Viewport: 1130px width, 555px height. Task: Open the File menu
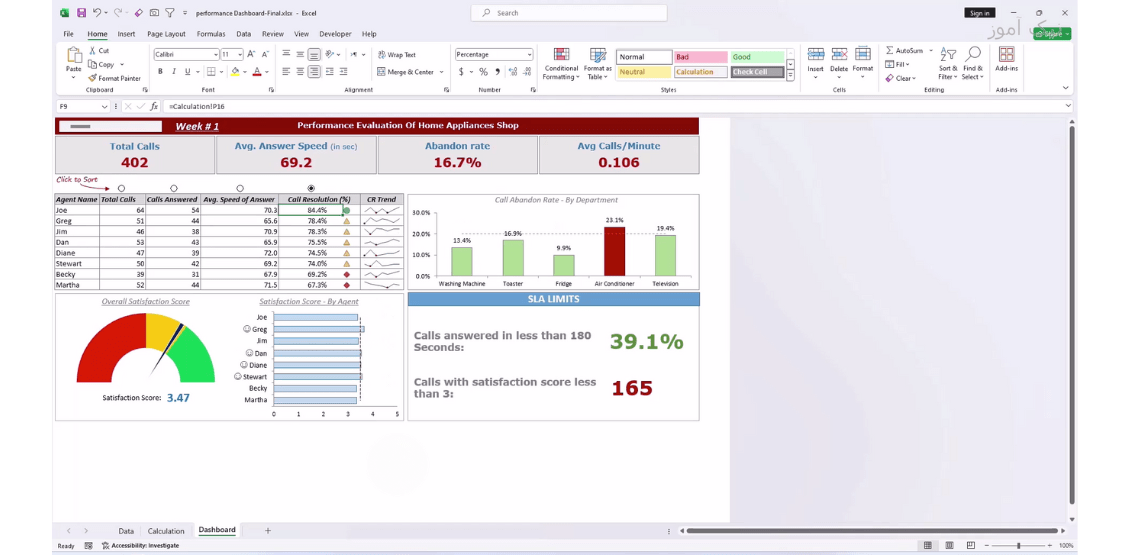pyautogui.click(x=68, y=34)
